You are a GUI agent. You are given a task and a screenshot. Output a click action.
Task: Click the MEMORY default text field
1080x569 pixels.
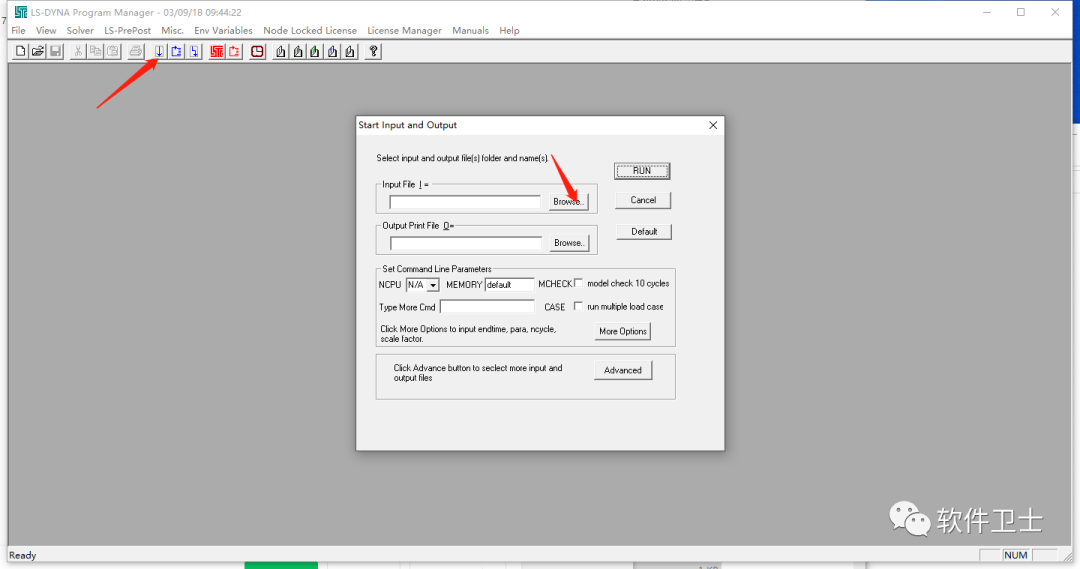[x=509, y=284]
